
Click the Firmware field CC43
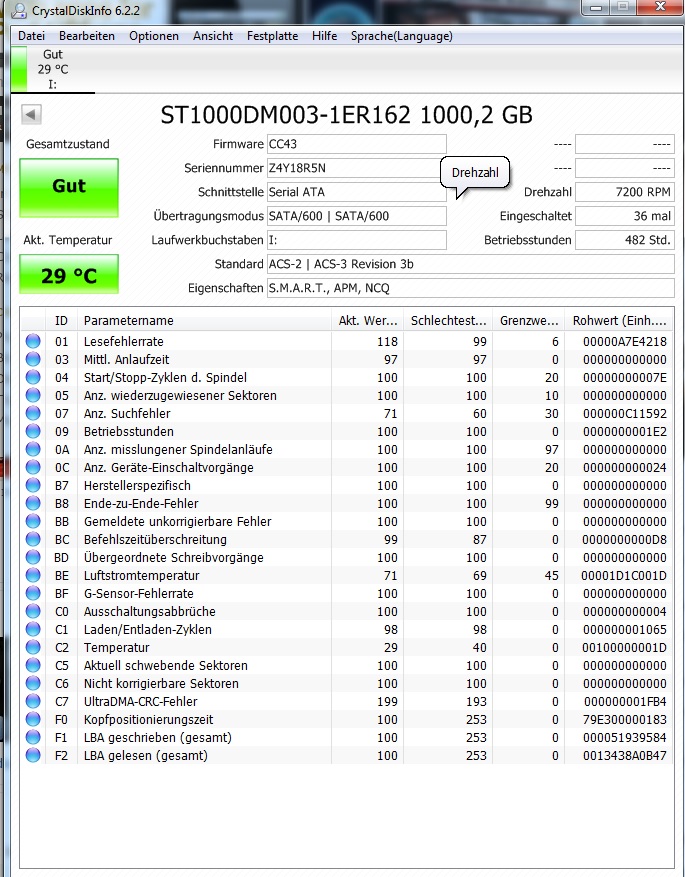click(357, 144)
